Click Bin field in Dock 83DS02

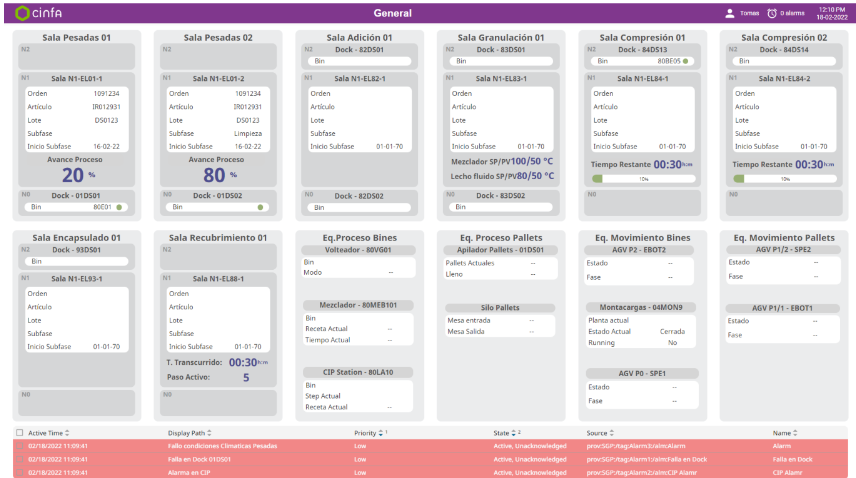click(x=501, y=207)
